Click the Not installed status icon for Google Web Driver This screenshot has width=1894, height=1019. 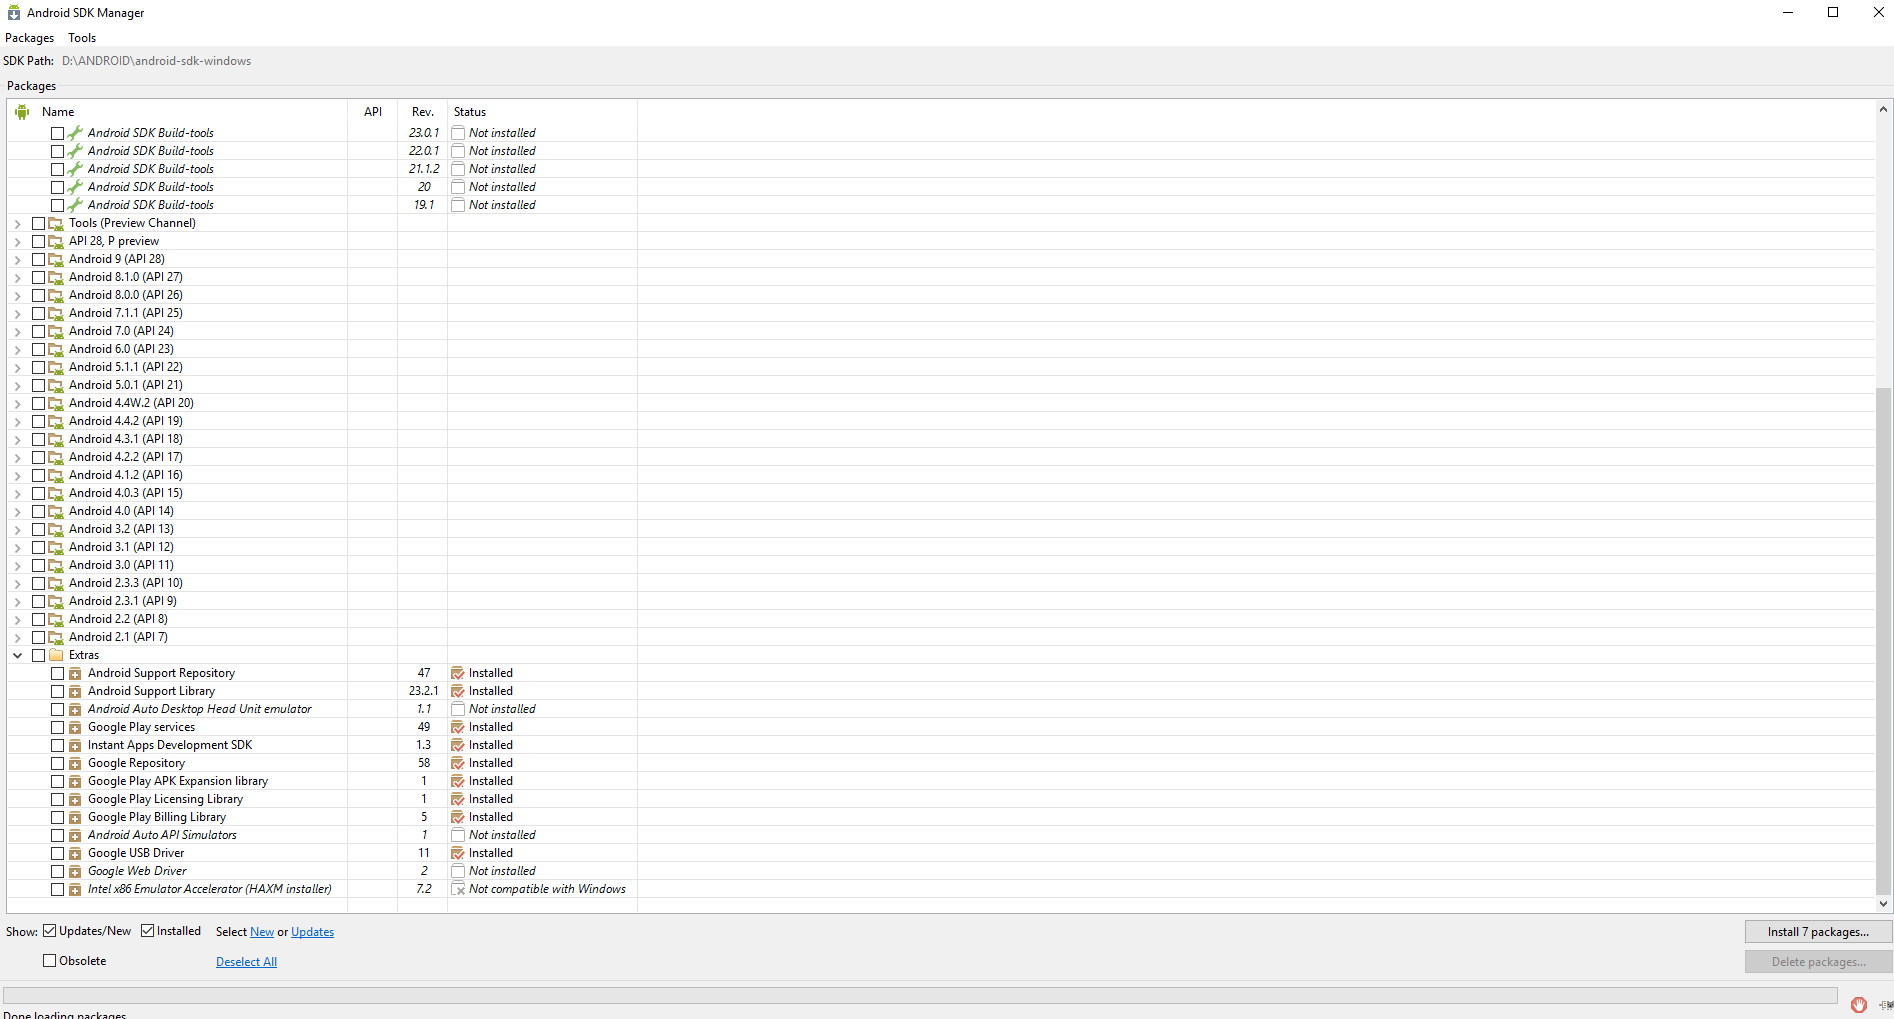[458, 871]
